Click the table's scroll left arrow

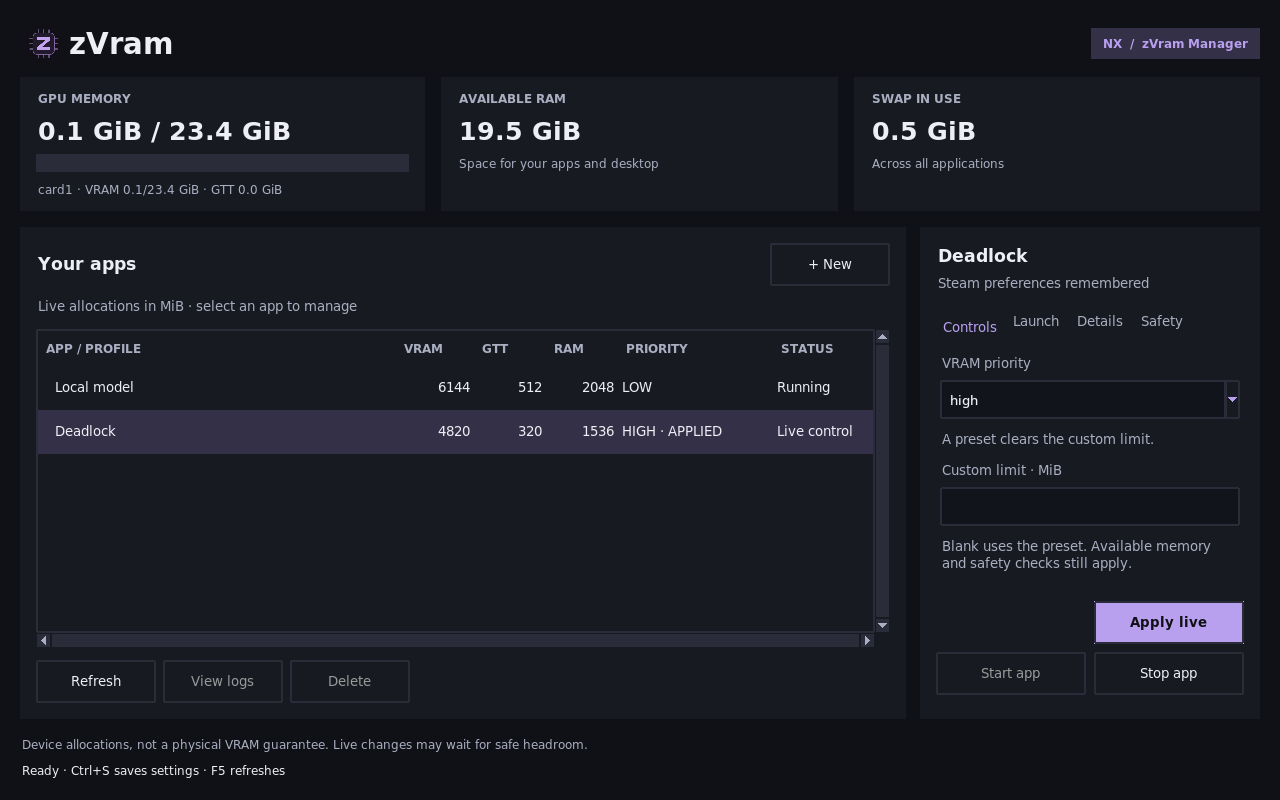(x=43, y=640)
